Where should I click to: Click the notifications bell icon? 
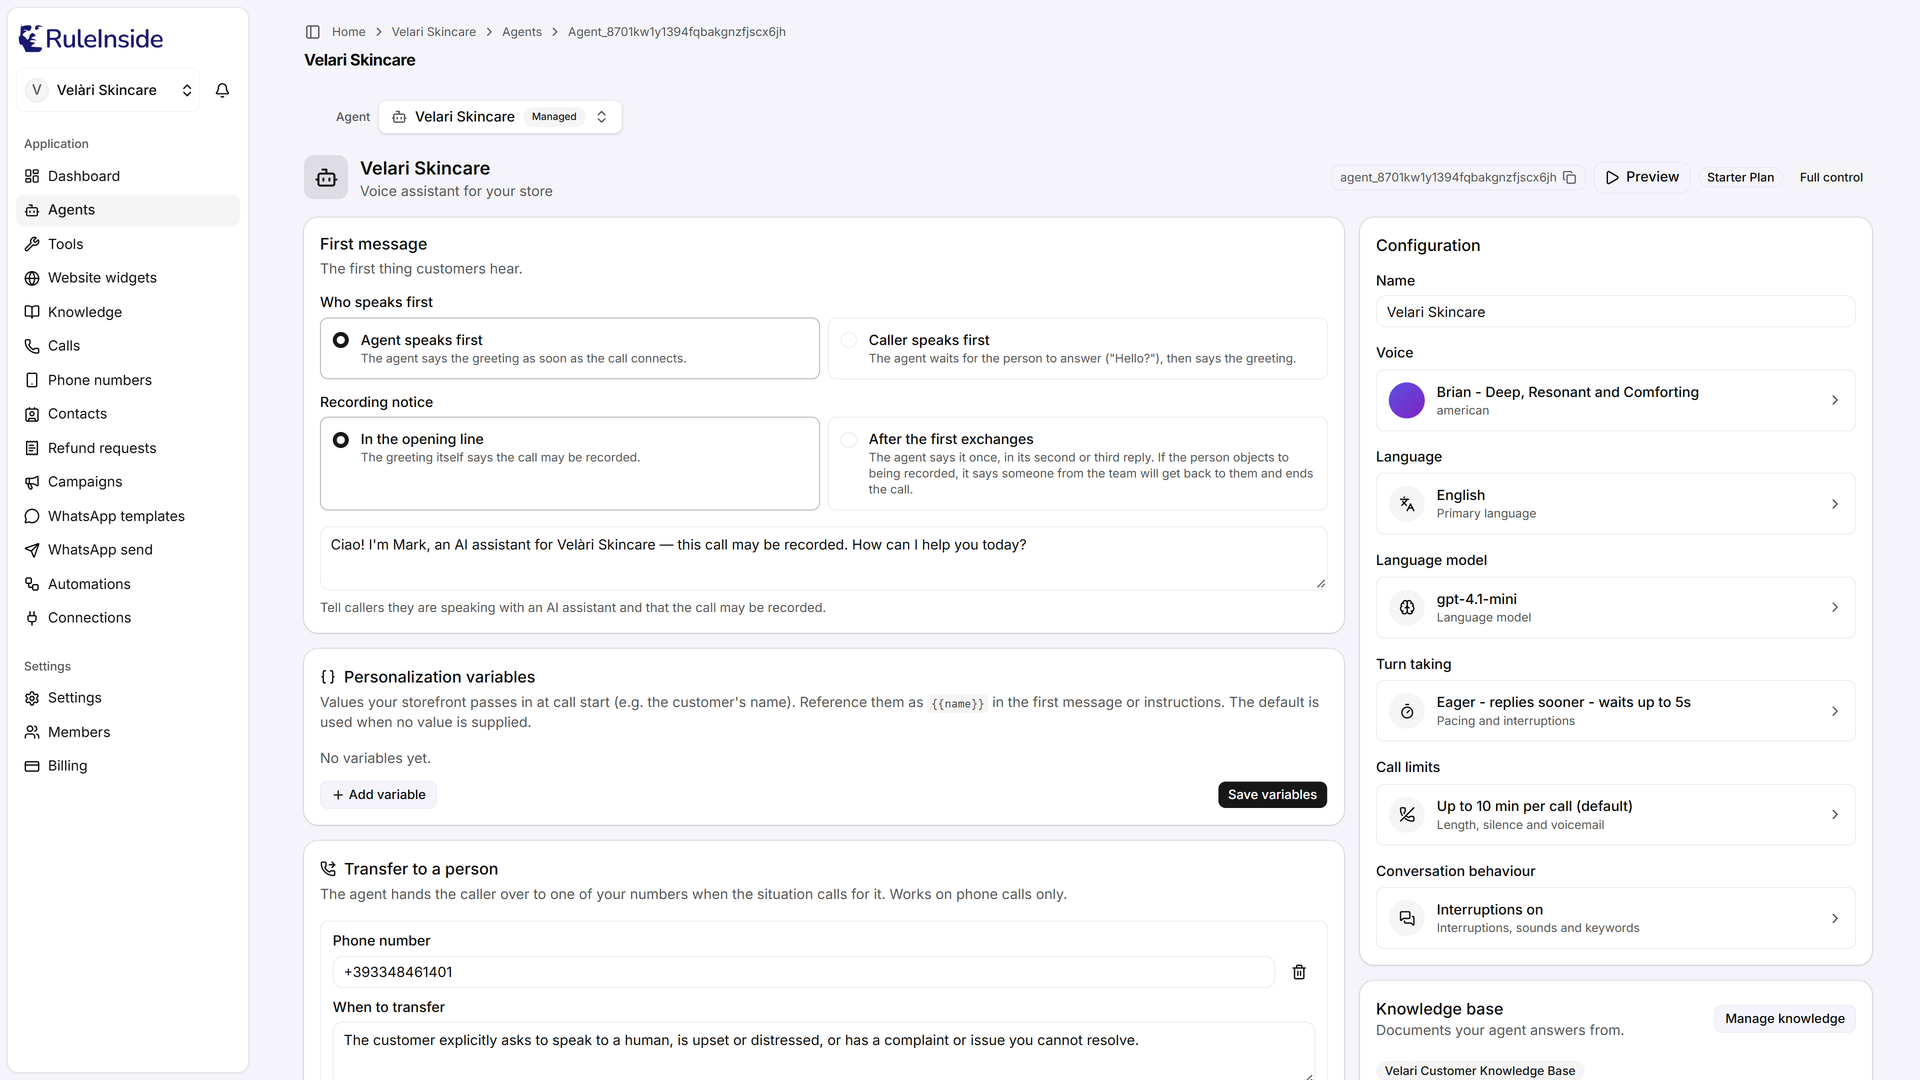[222, 90]
